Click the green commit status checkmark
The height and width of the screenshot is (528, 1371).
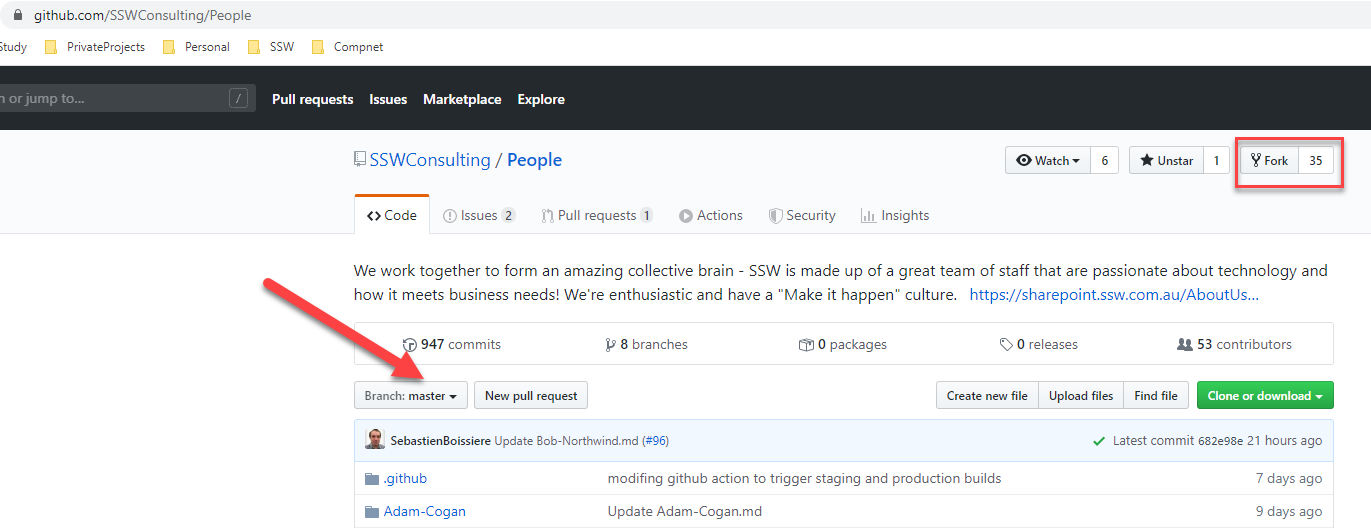tap(1099, 441)
